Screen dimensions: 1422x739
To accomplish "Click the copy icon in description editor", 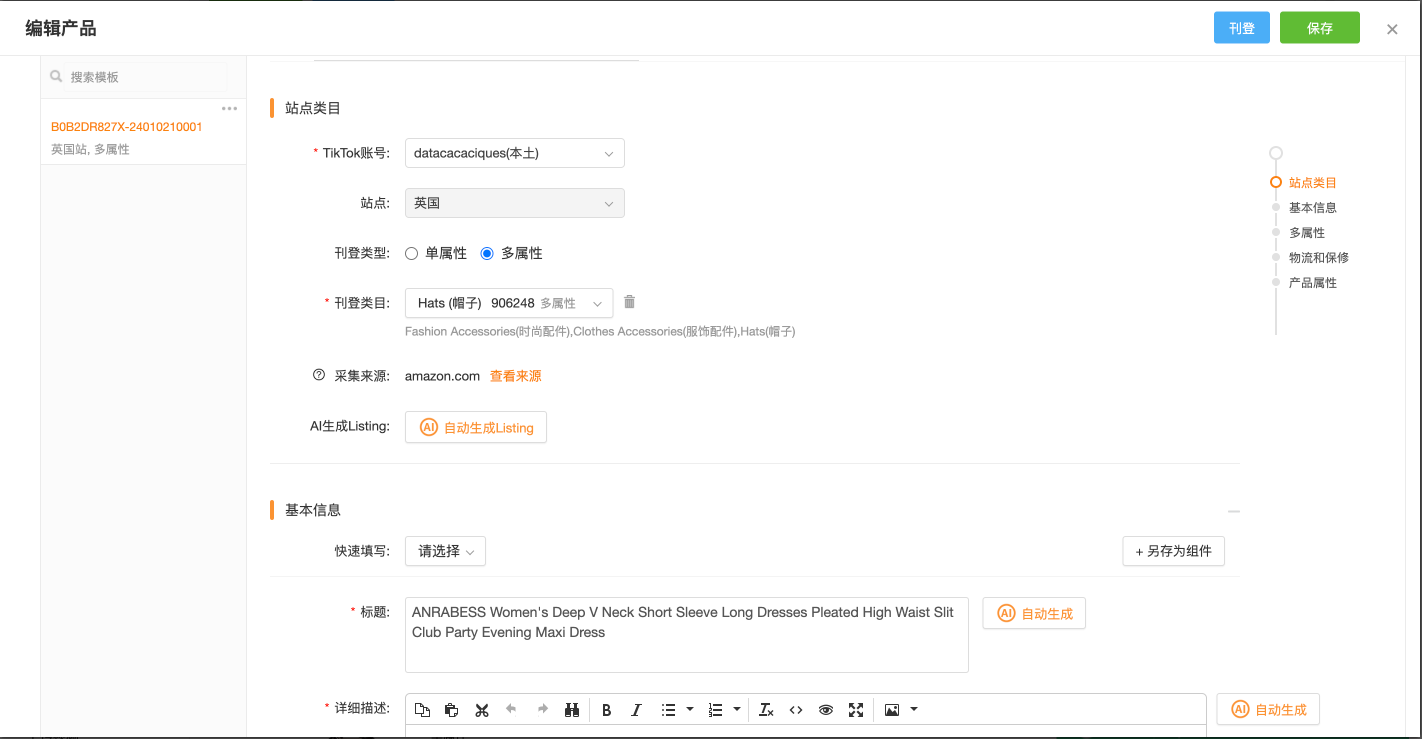I will 422,710.
